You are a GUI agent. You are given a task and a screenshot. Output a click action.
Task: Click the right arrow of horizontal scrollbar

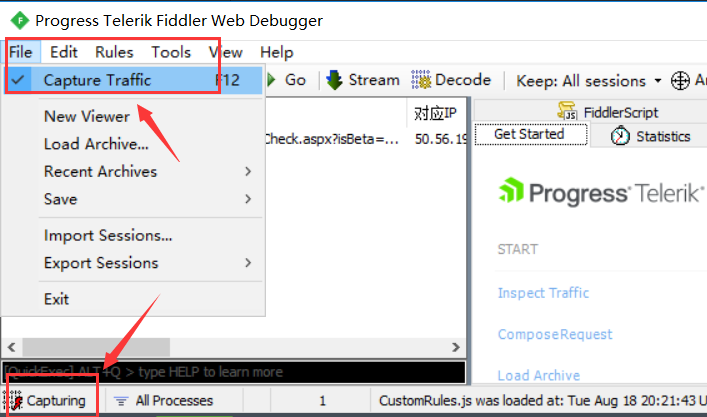pos(456,347)
